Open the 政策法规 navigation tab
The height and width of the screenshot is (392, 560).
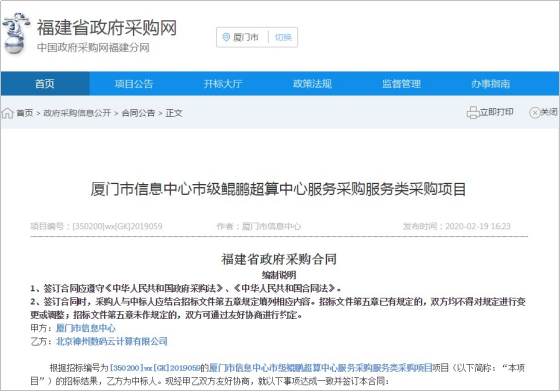point(312,84)
